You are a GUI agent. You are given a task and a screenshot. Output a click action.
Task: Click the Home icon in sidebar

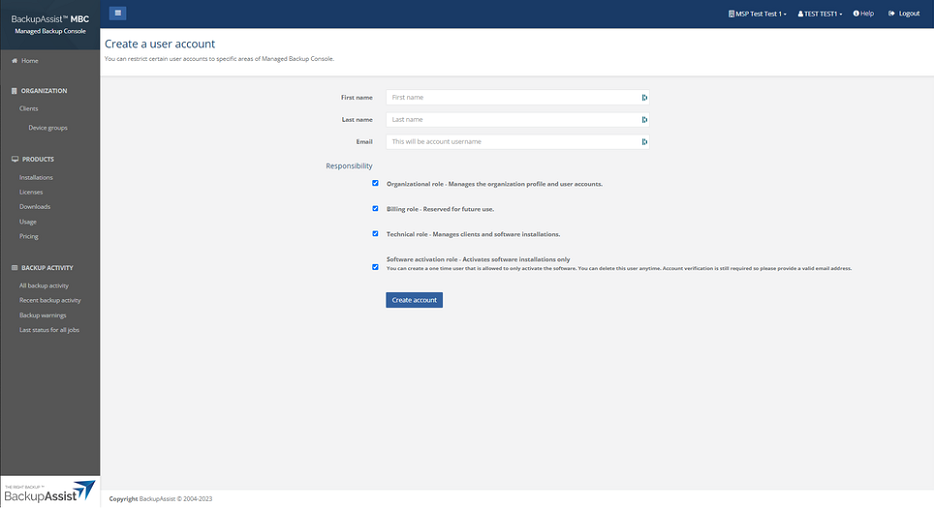click(14, 61)
